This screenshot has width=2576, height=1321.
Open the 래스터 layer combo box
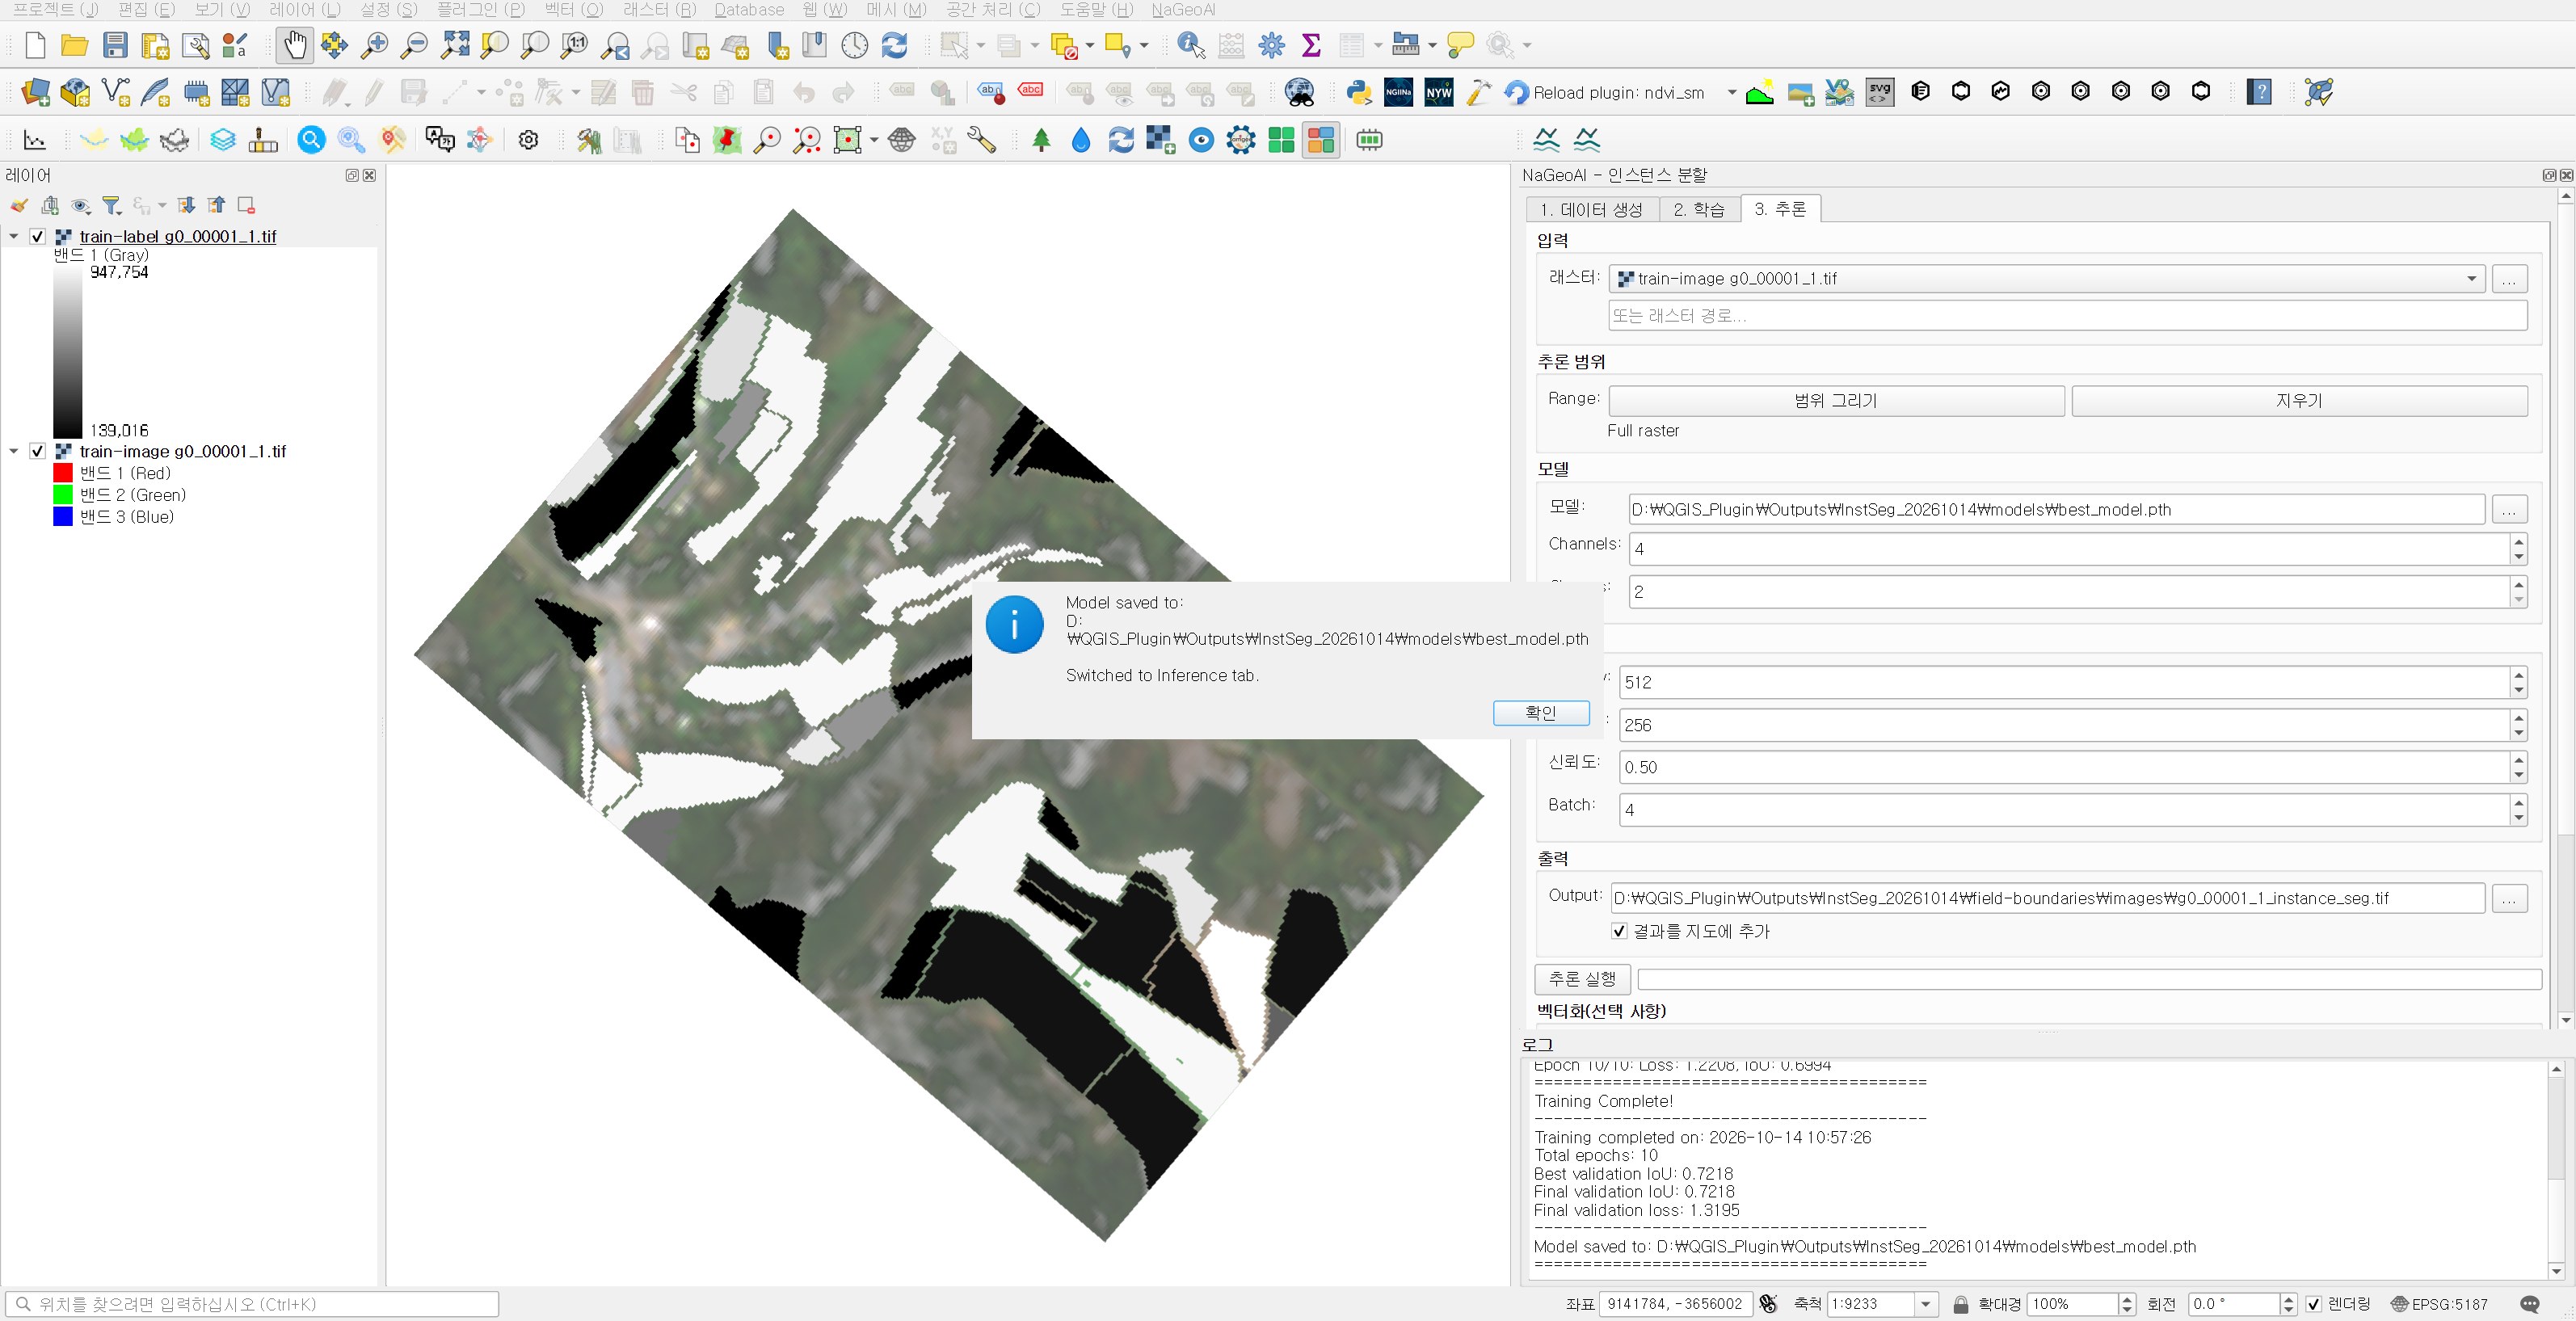[x=2046, y=279]
